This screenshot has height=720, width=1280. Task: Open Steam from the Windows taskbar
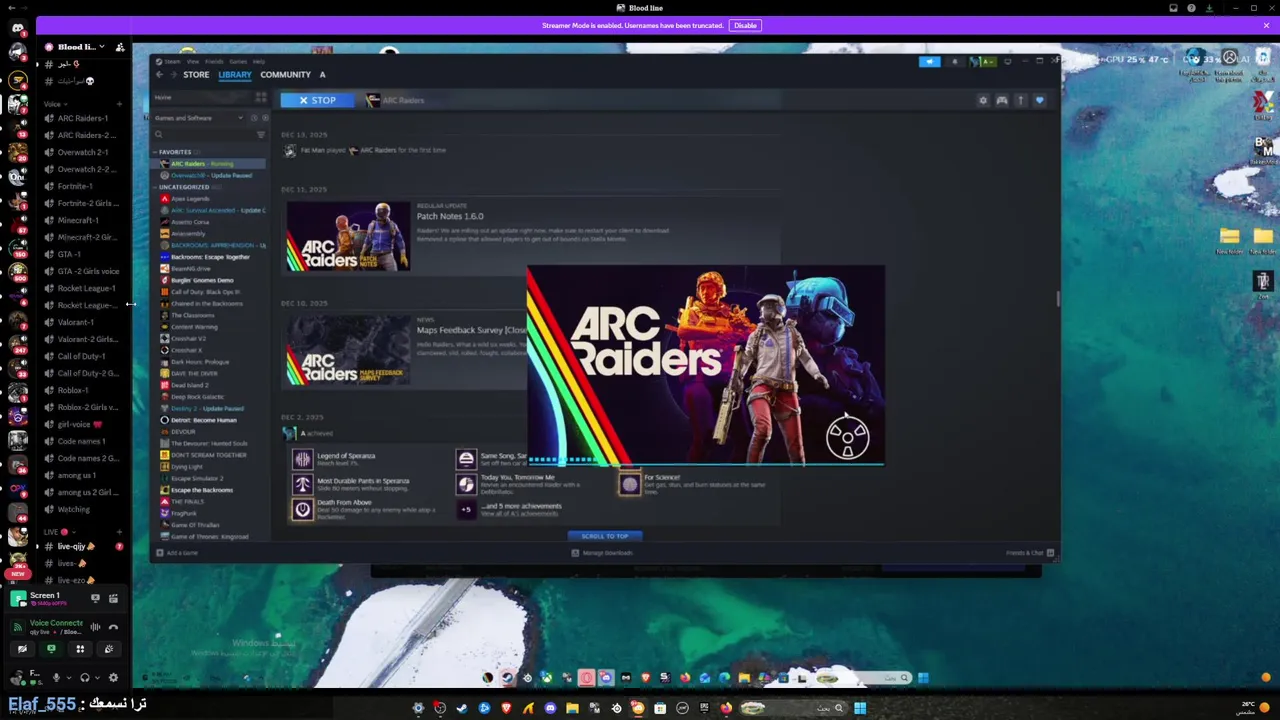pos(462,708)
